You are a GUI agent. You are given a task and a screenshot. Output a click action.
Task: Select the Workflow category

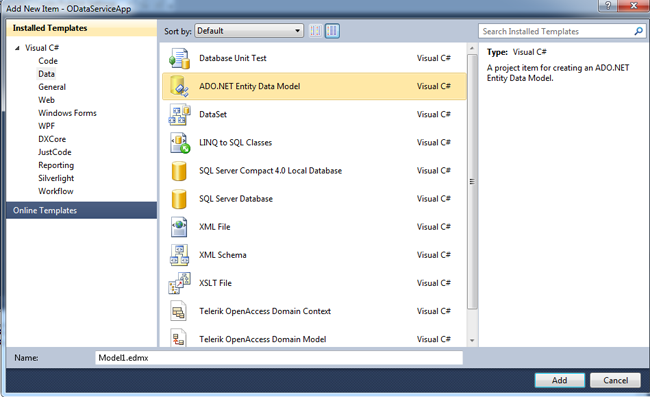tap(56, 191)
